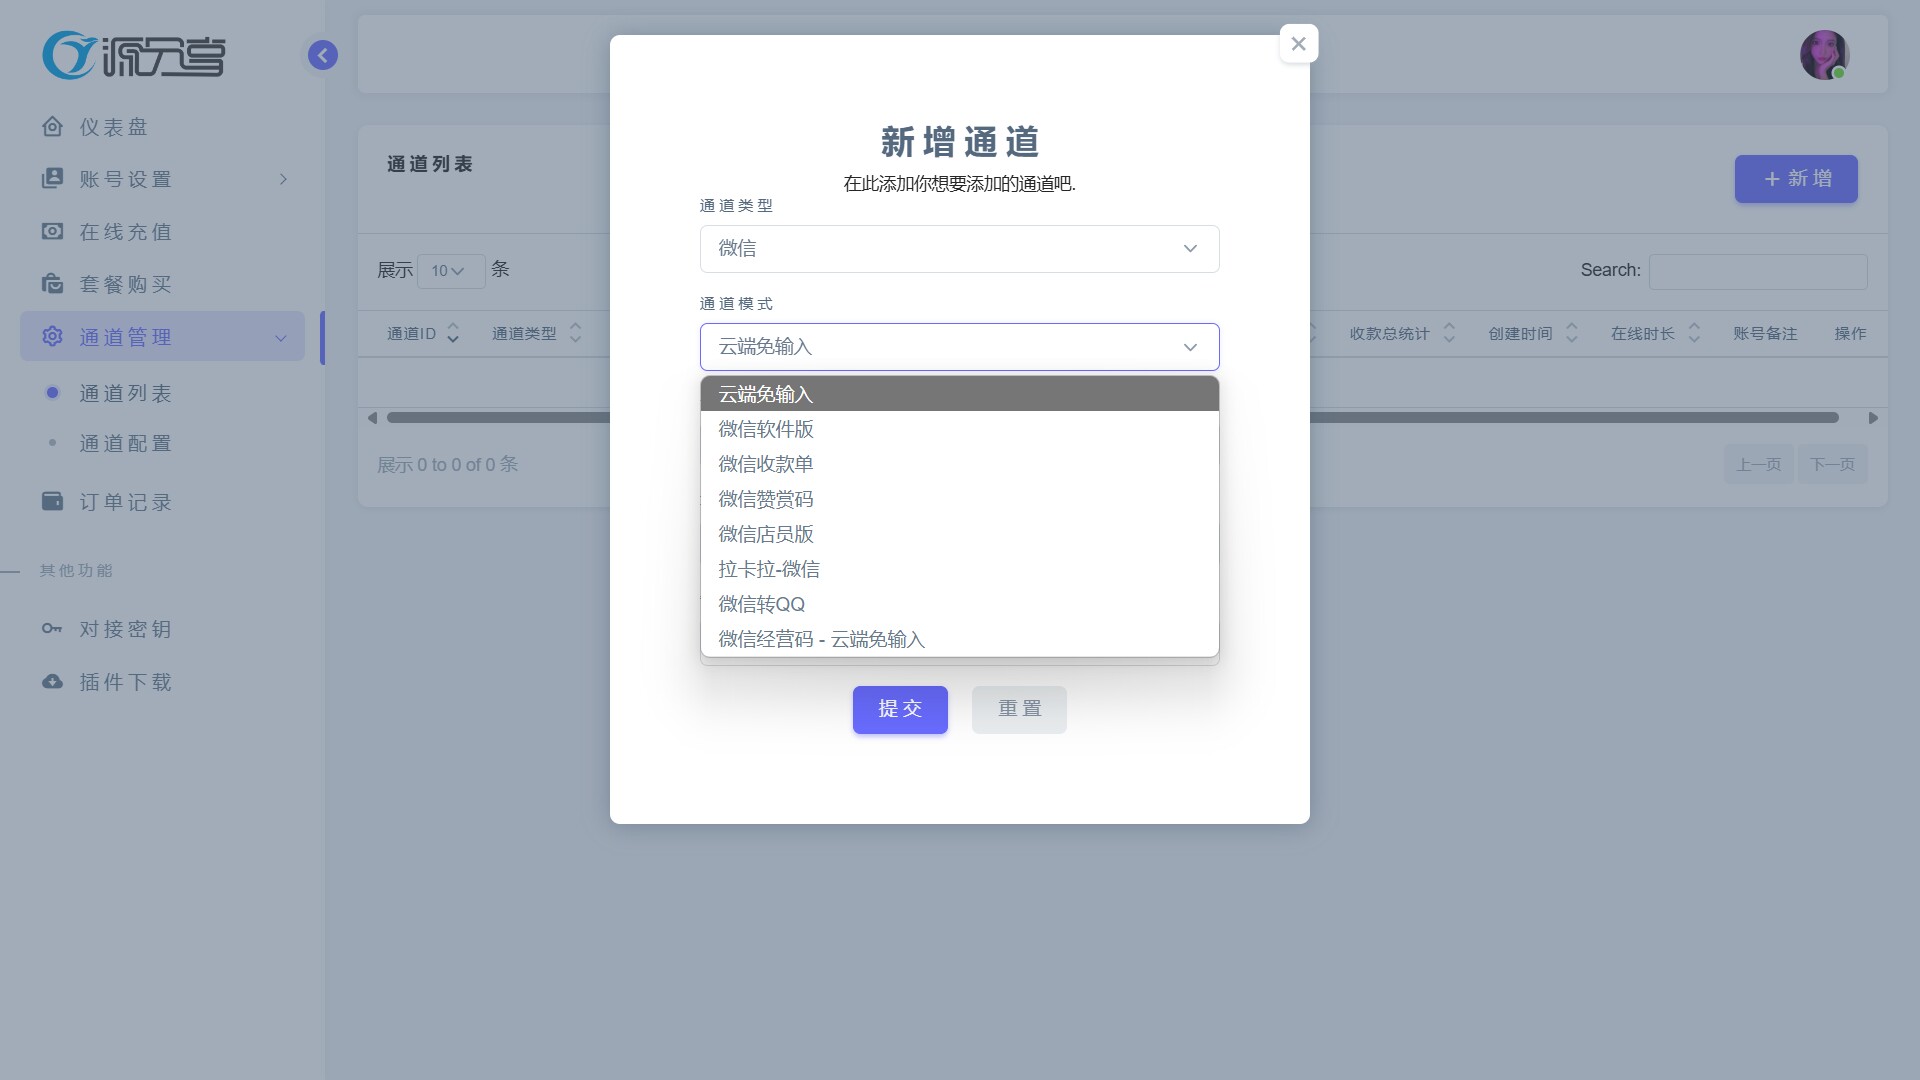The image size is (1920, 1080).
Task: Select the 在线充值 recharge icon
Action: (52, 231)
